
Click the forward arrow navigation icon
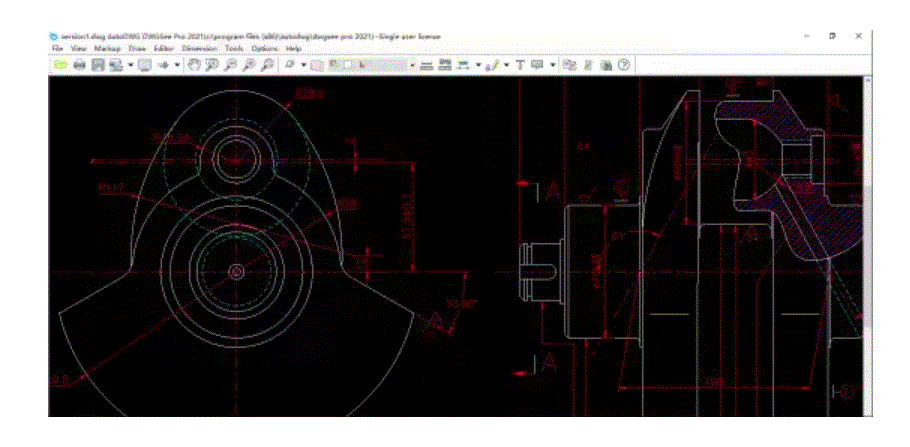[x=163, y=64]
